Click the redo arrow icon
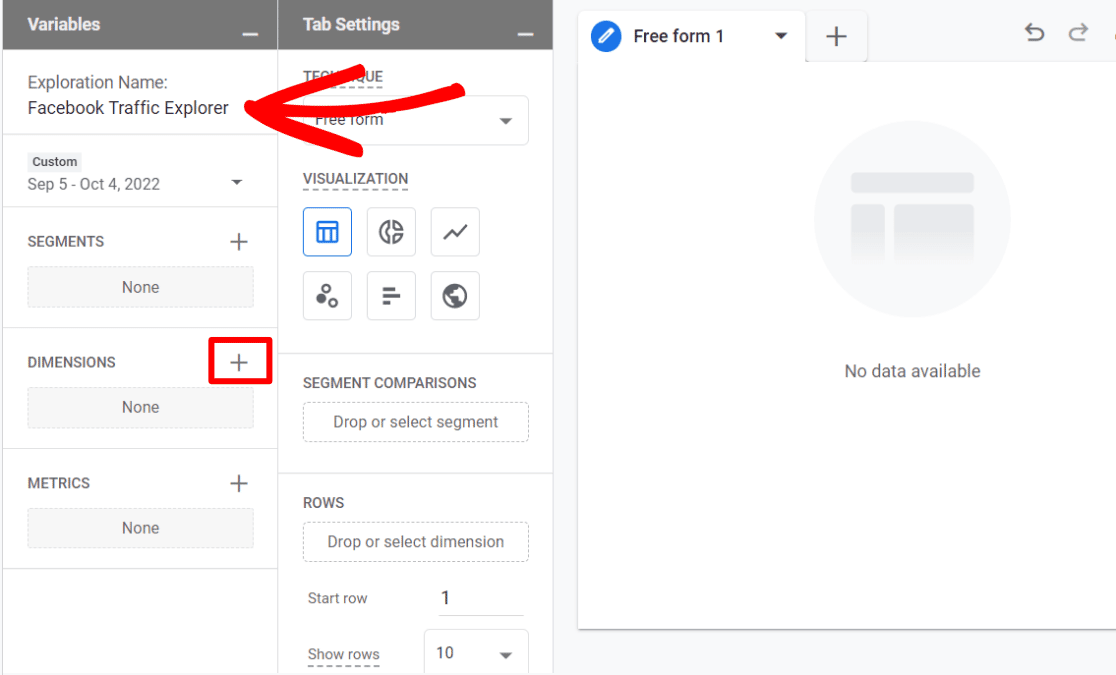 (x=1078, y=32)
